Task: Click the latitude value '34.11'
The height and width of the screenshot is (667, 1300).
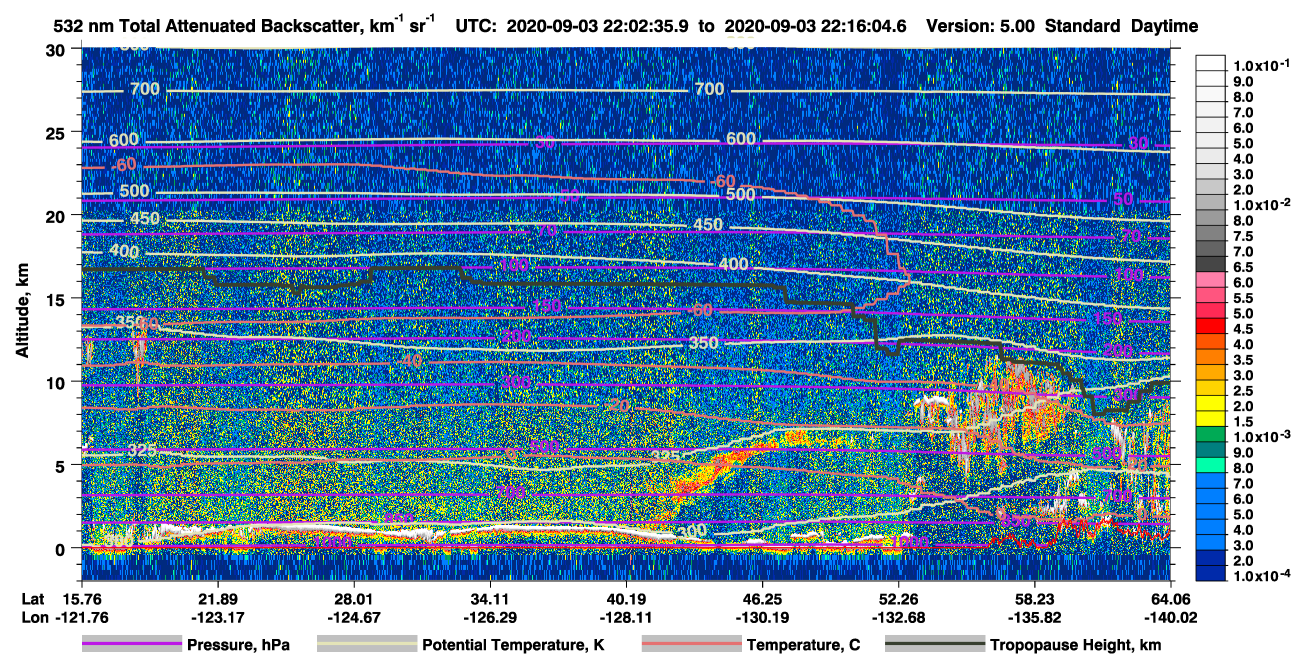Action: (490, 598)
